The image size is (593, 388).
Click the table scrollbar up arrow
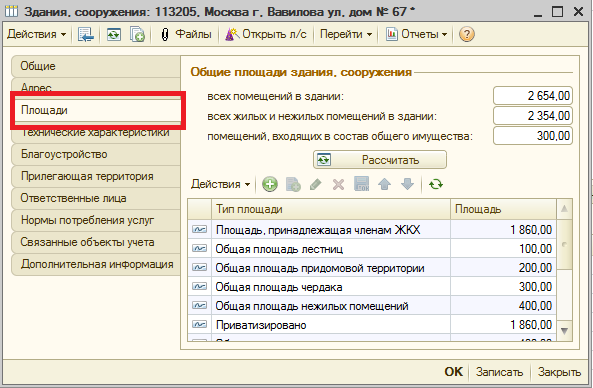(564, 209)
